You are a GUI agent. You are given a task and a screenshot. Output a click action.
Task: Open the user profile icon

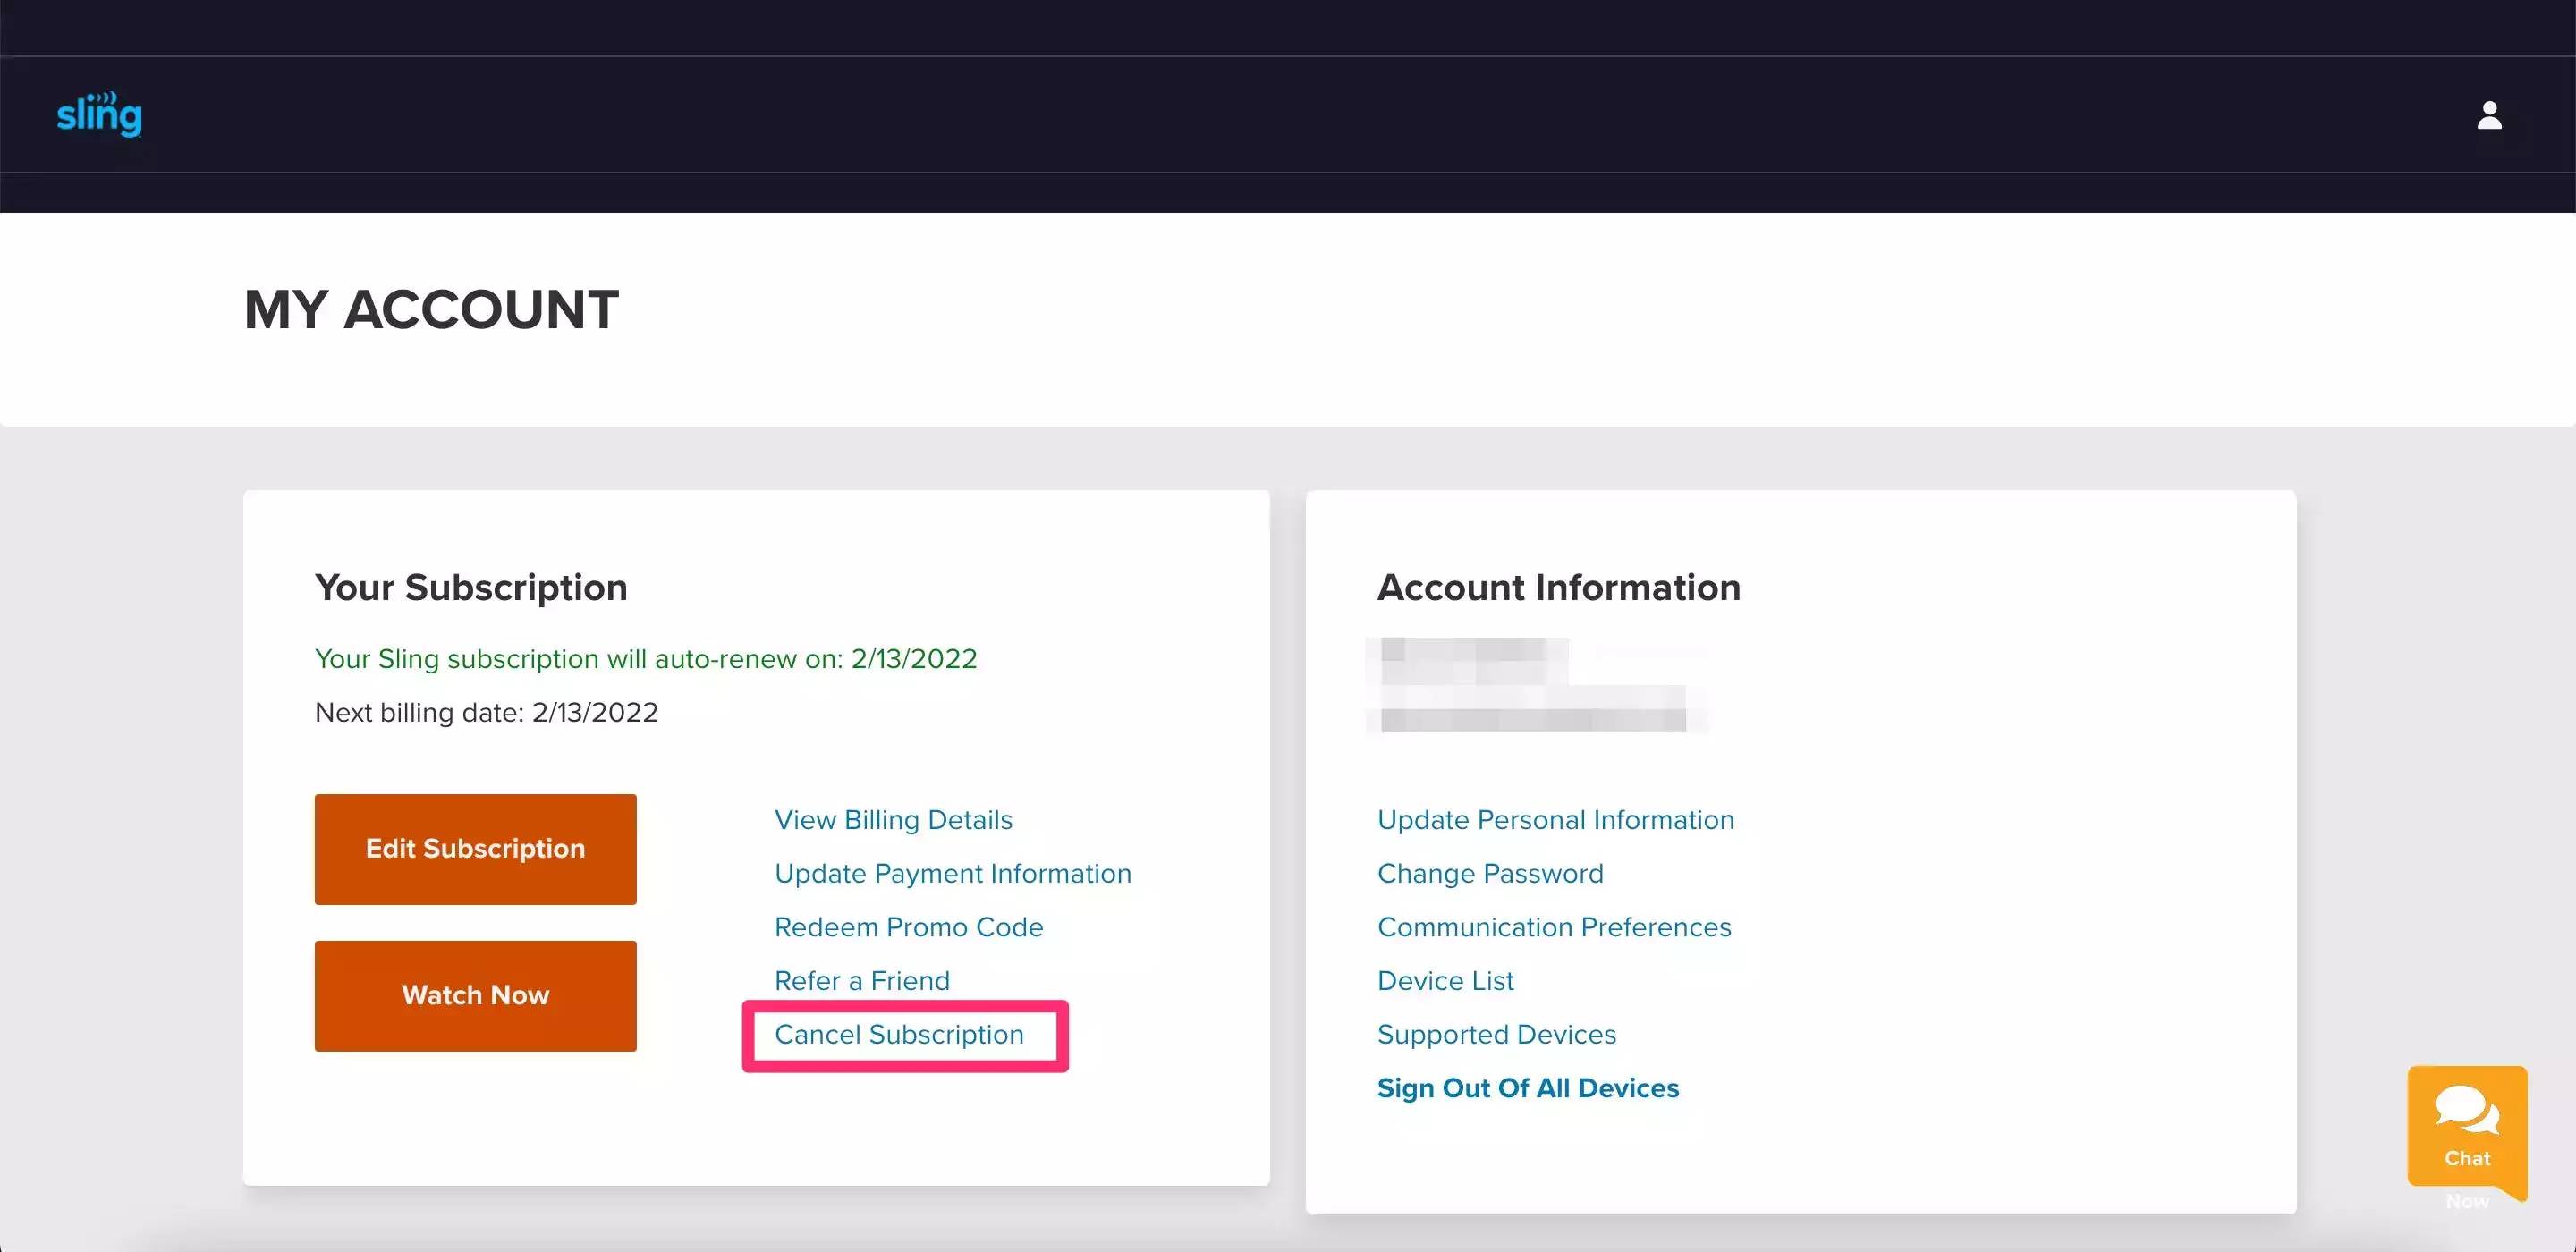(x=2488, y=115)
